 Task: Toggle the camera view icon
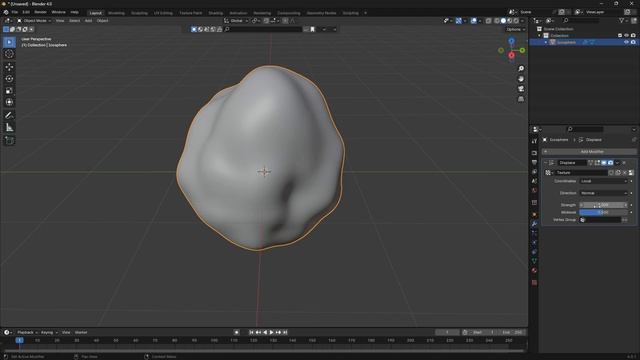point(521,89)
